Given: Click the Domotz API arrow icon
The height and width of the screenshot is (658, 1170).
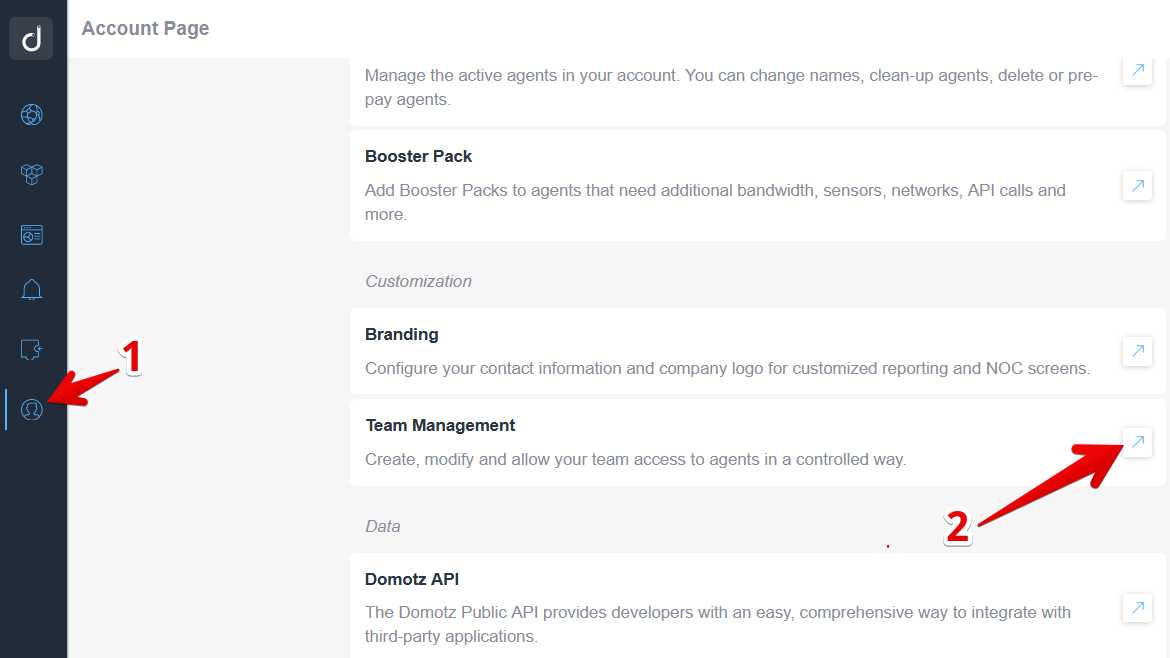Looking at the screenshot, I should tap(1136, 608).
